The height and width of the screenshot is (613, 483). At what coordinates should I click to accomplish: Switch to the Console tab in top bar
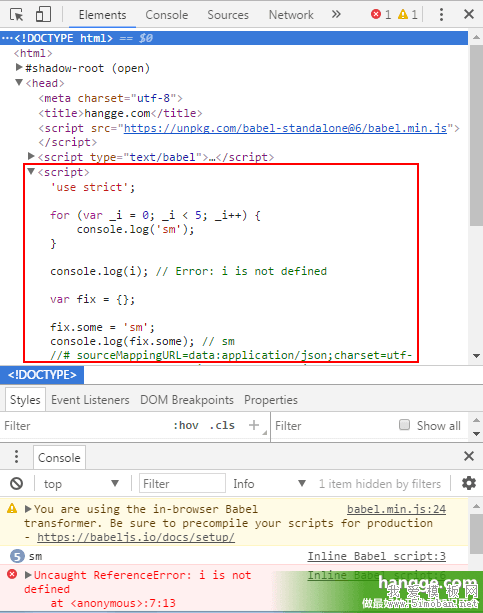point(167,15)
